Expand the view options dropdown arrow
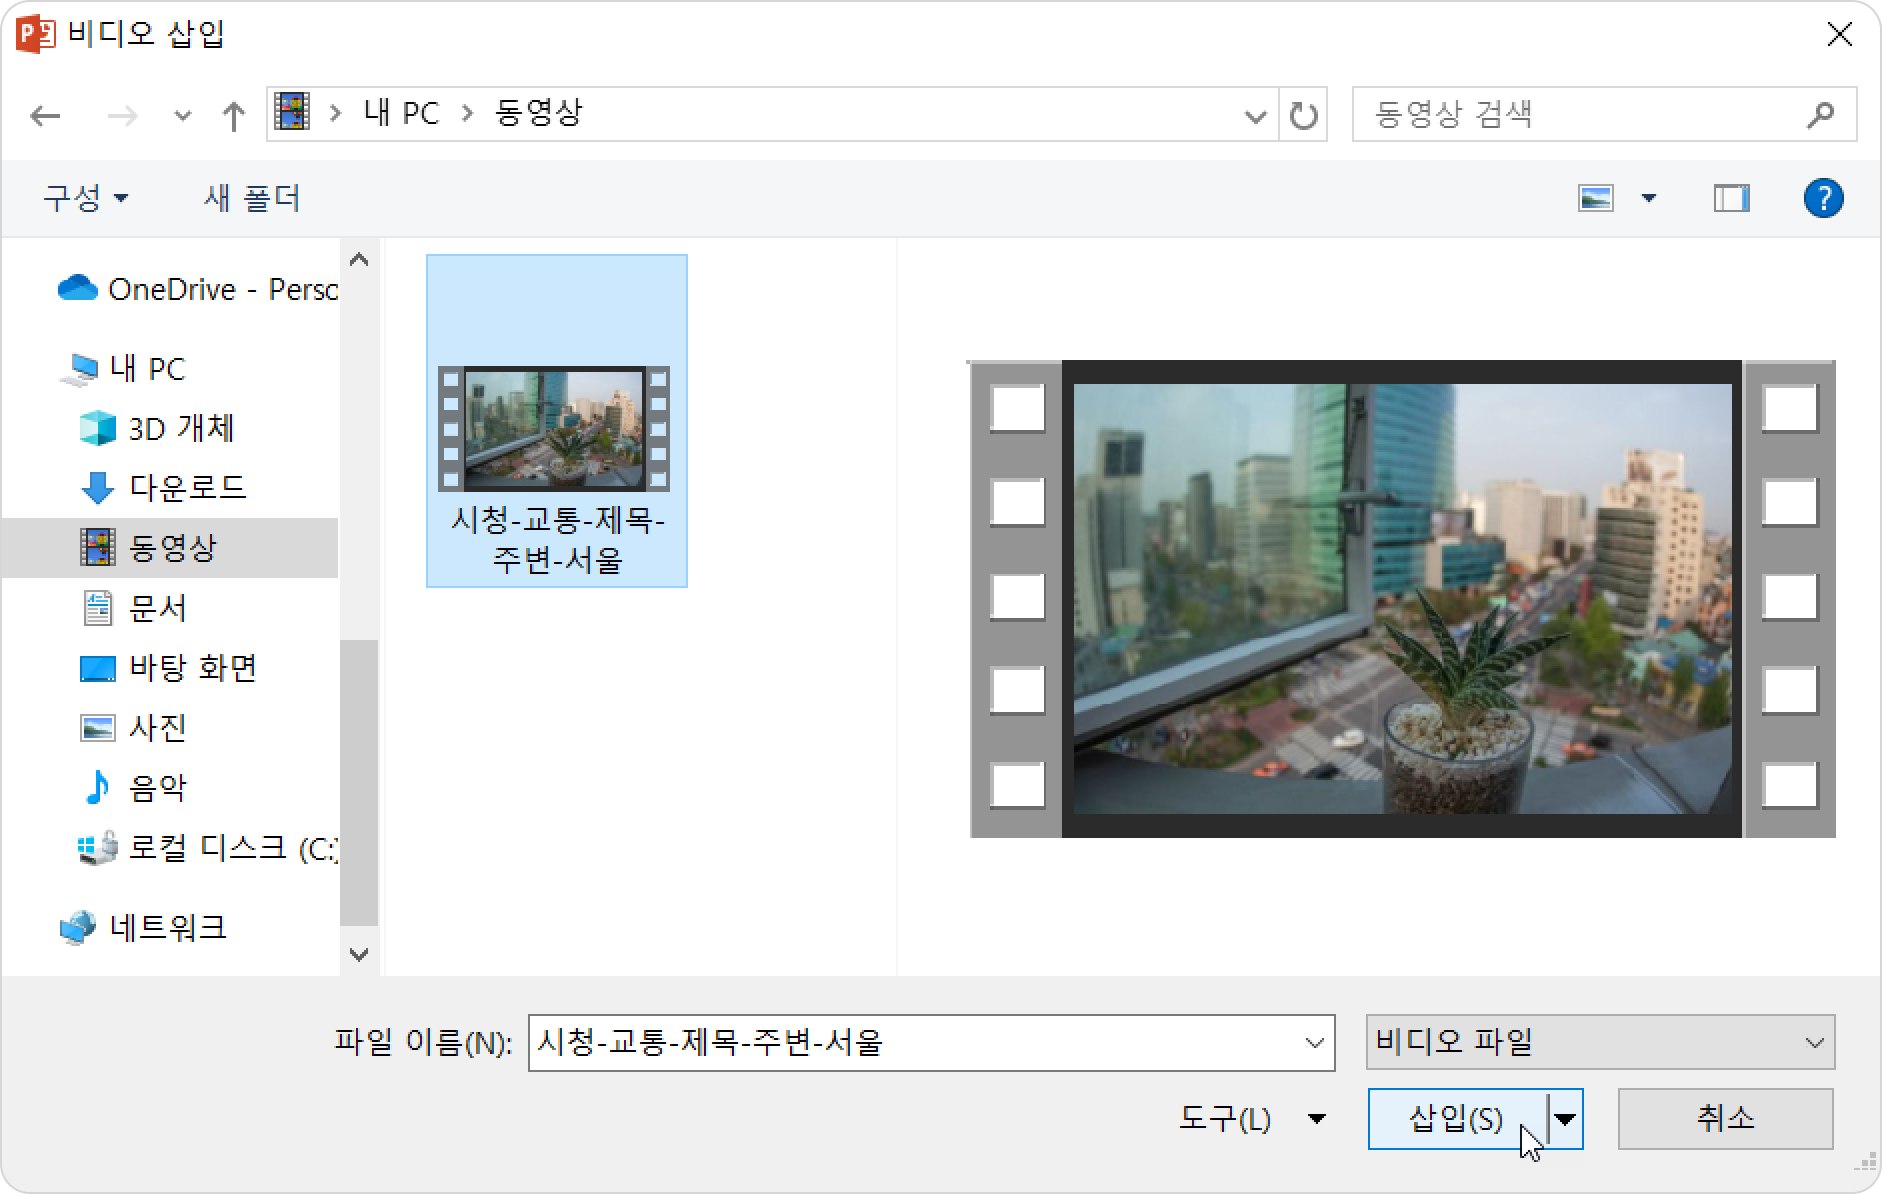The image size is (1882, 1194). [x=1649, y=198]
